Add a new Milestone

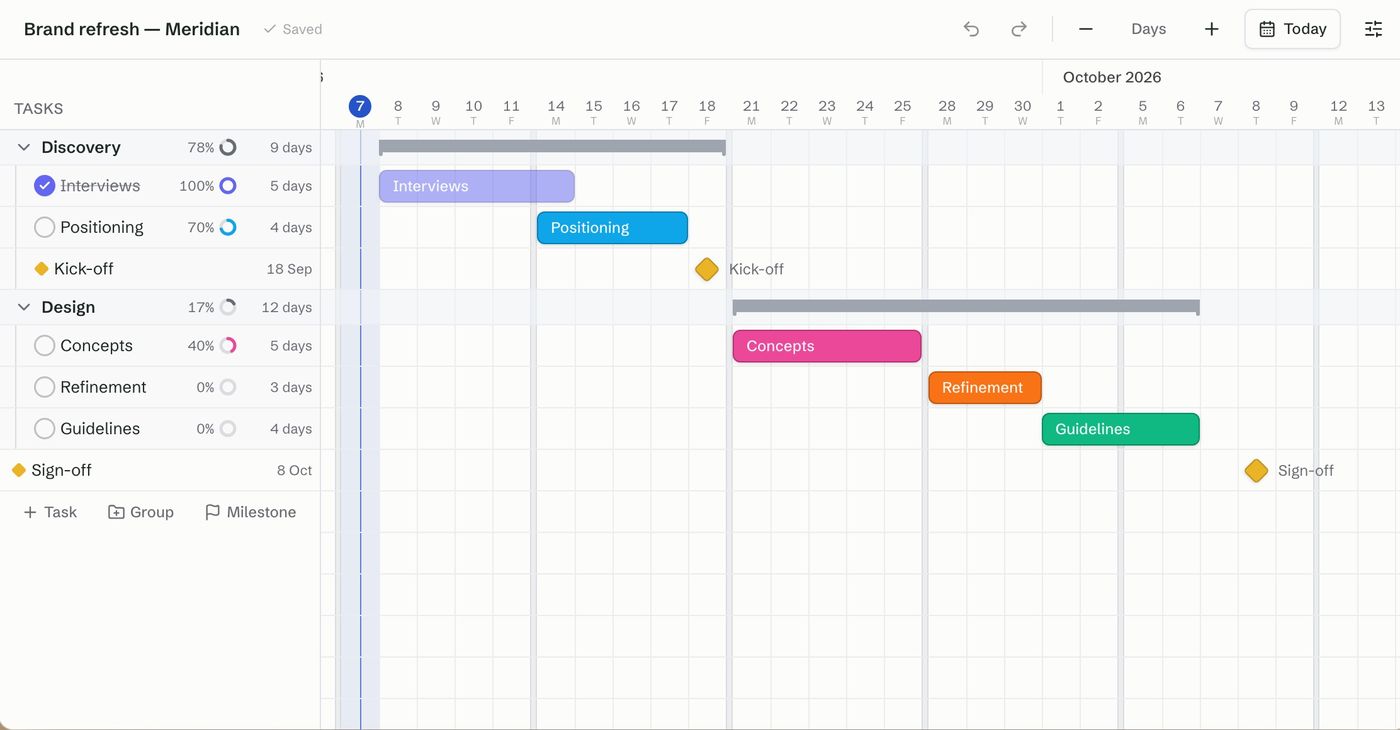click(x=250, y=512)
